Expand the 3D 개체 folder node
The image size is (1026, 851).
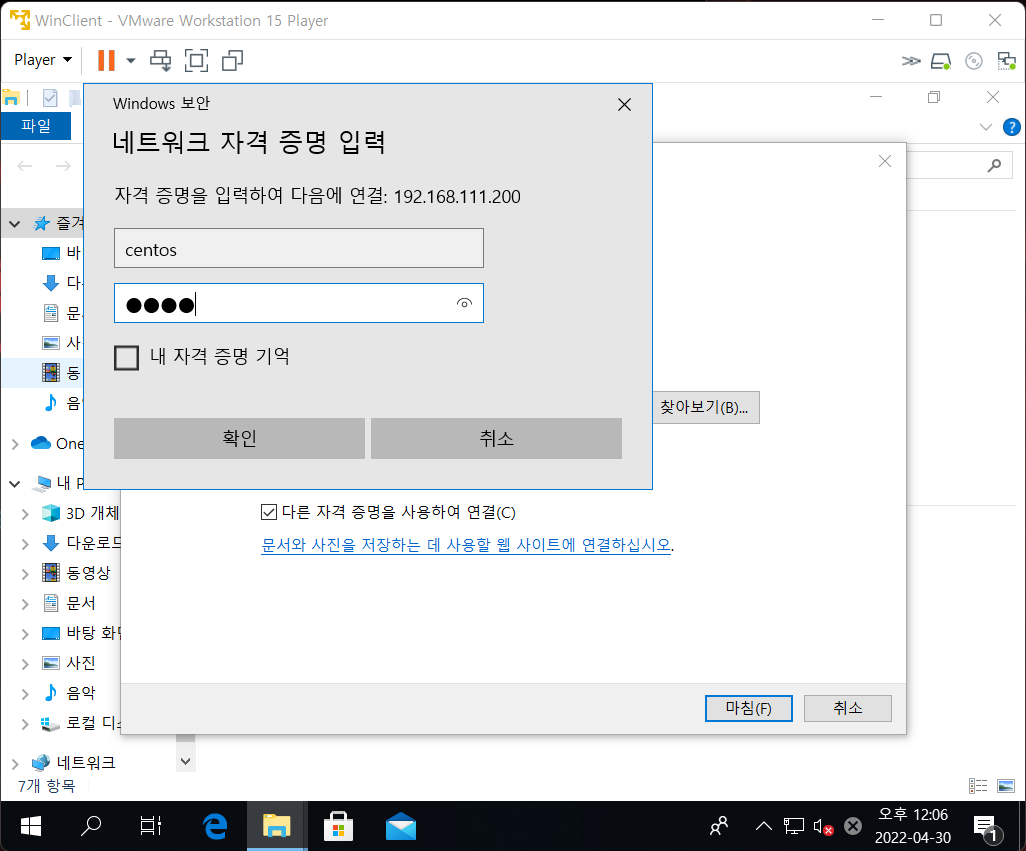pyautogui.click(x=25, y=514)
